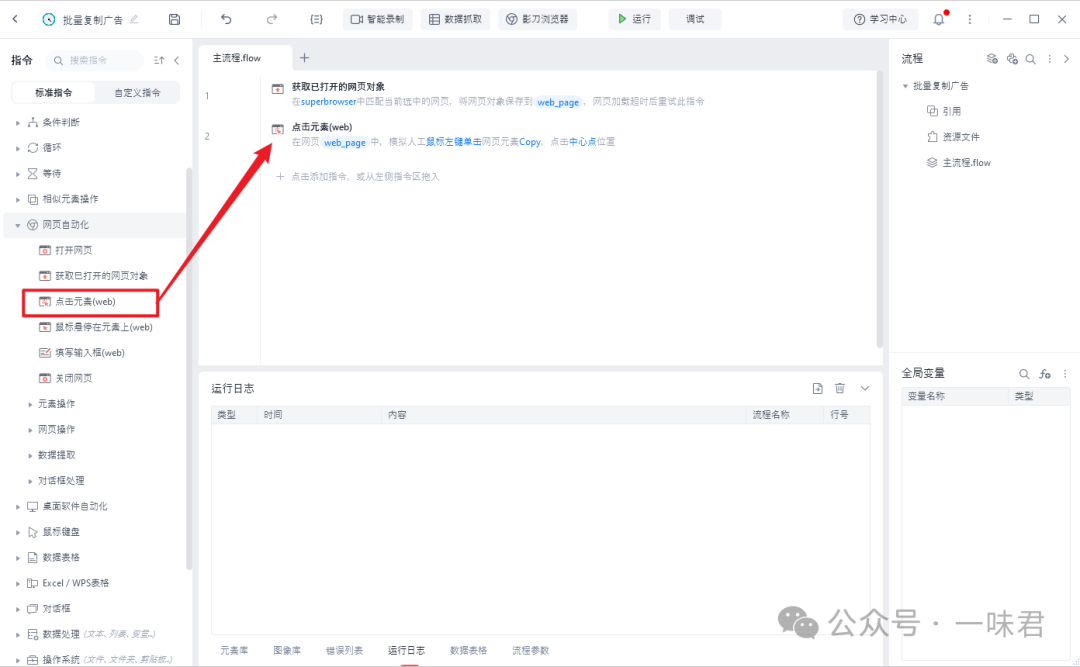Open the fx function icon in 全局变量 panel
Screen dimensions: 1080x667
pyautogui.click(x=1044, y=371)
